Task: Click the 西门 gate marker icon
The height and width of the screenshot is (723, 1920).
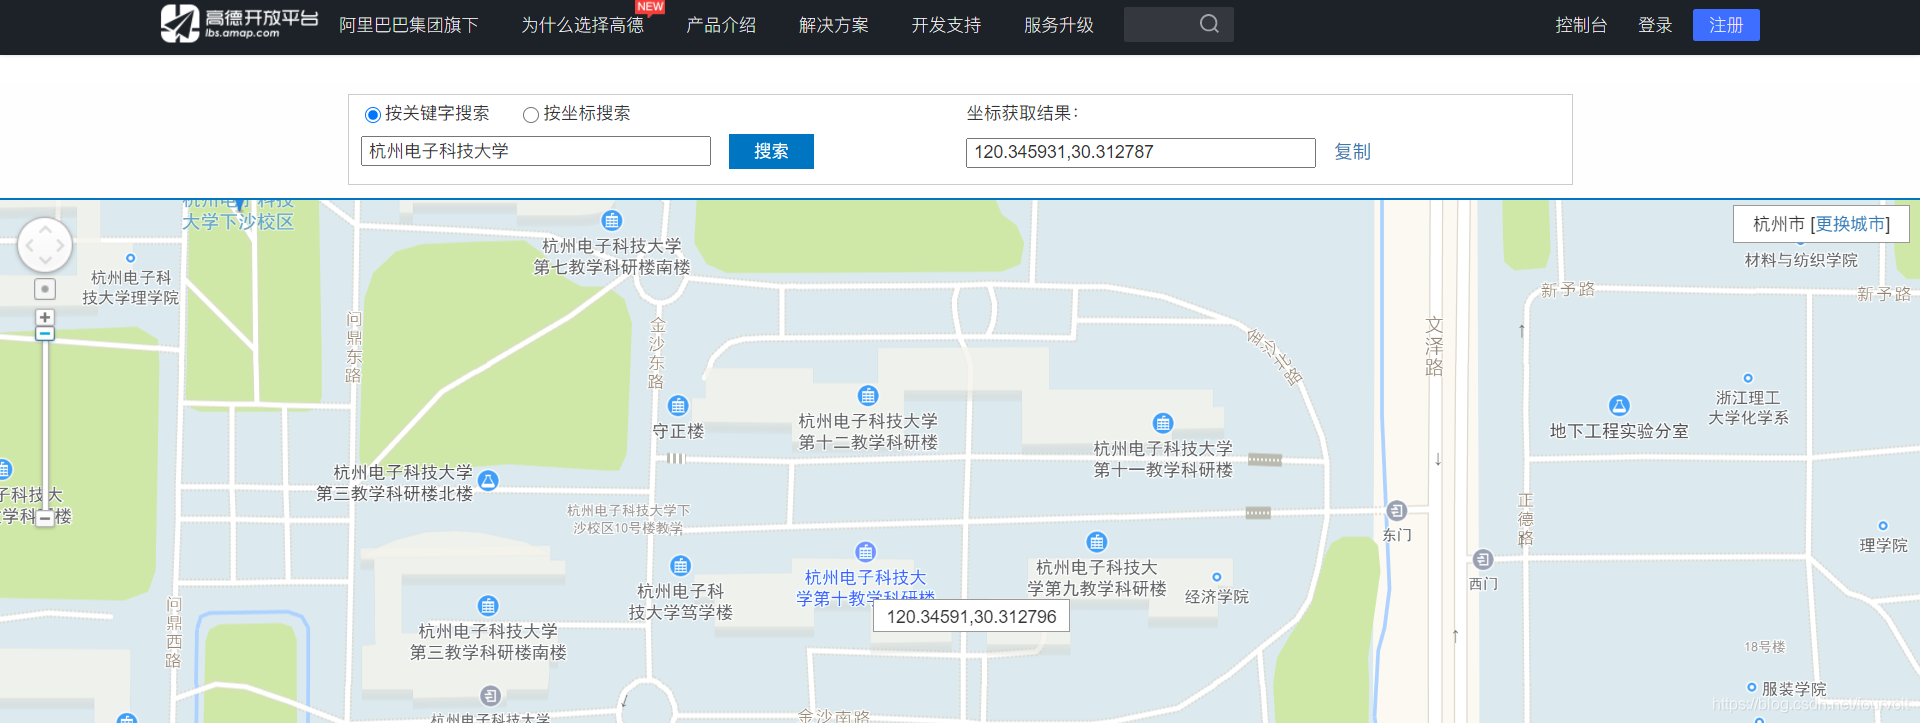Action: click(1483, 560)
